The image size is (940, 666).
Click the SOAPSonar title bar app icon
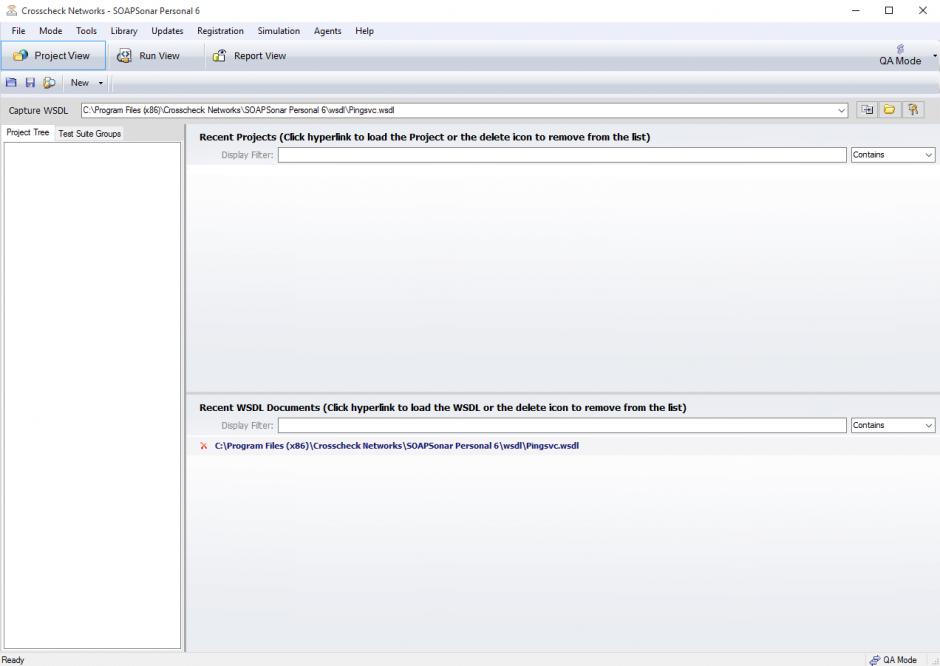coord(11,10)
